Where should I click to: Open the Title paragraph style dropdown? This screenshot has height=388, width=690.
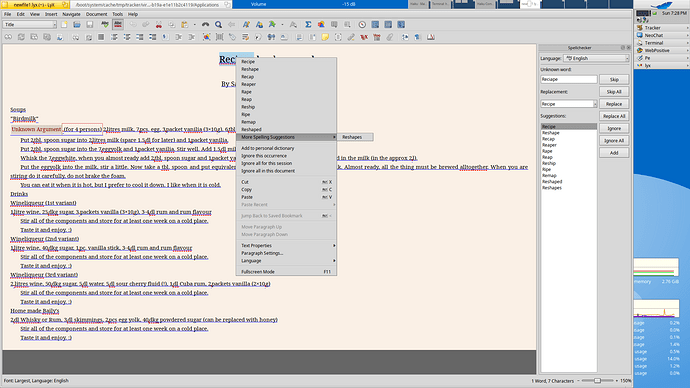30,25
